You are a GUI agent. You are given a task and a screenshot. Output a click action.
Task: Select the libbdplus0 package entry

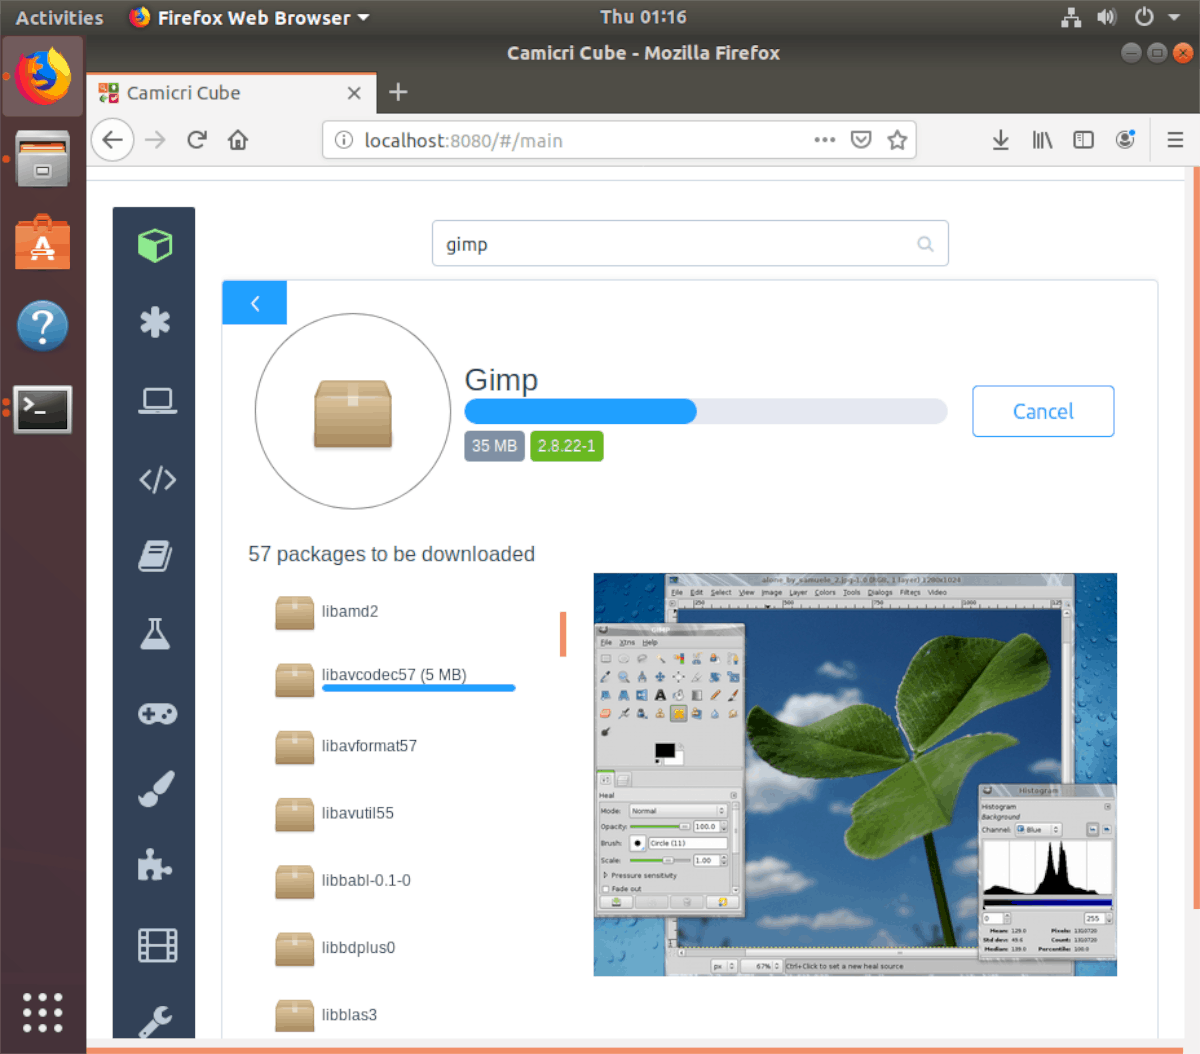(335, 948)
